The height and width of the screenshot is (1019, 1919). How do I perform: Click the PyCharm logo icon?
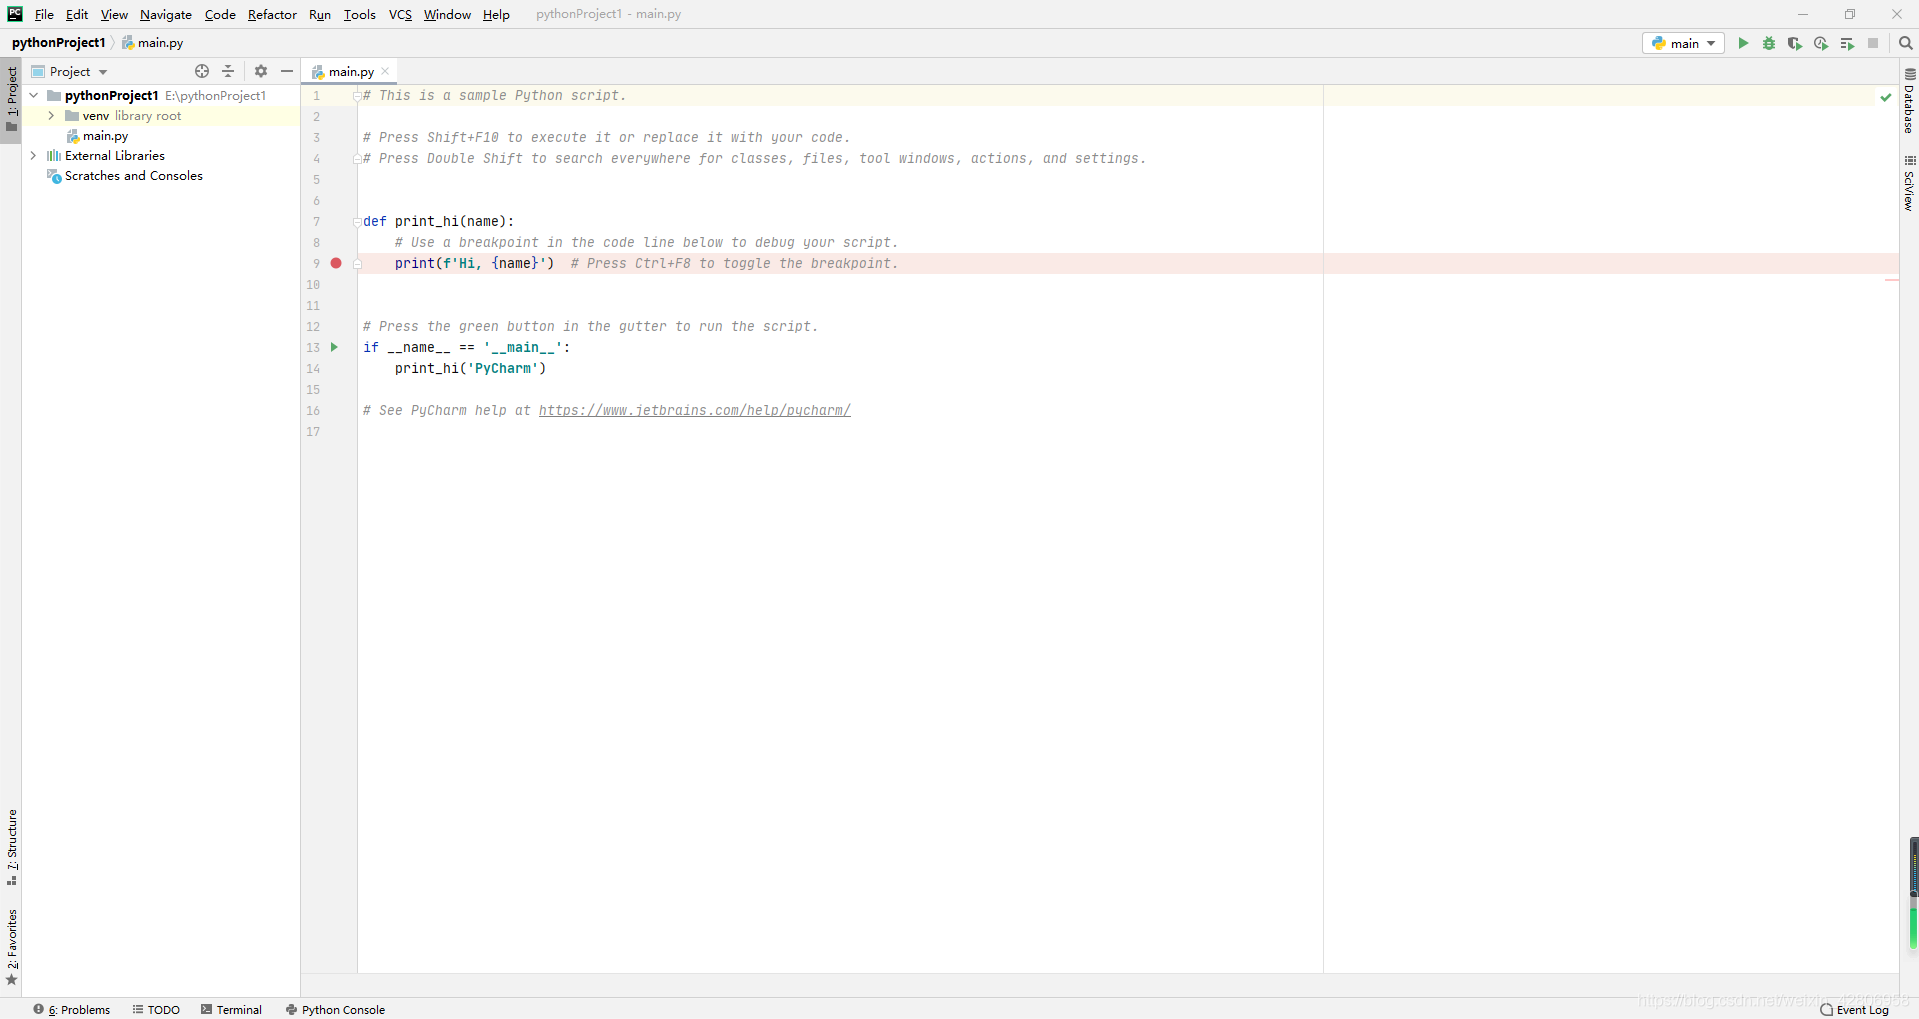click(14, 14)
